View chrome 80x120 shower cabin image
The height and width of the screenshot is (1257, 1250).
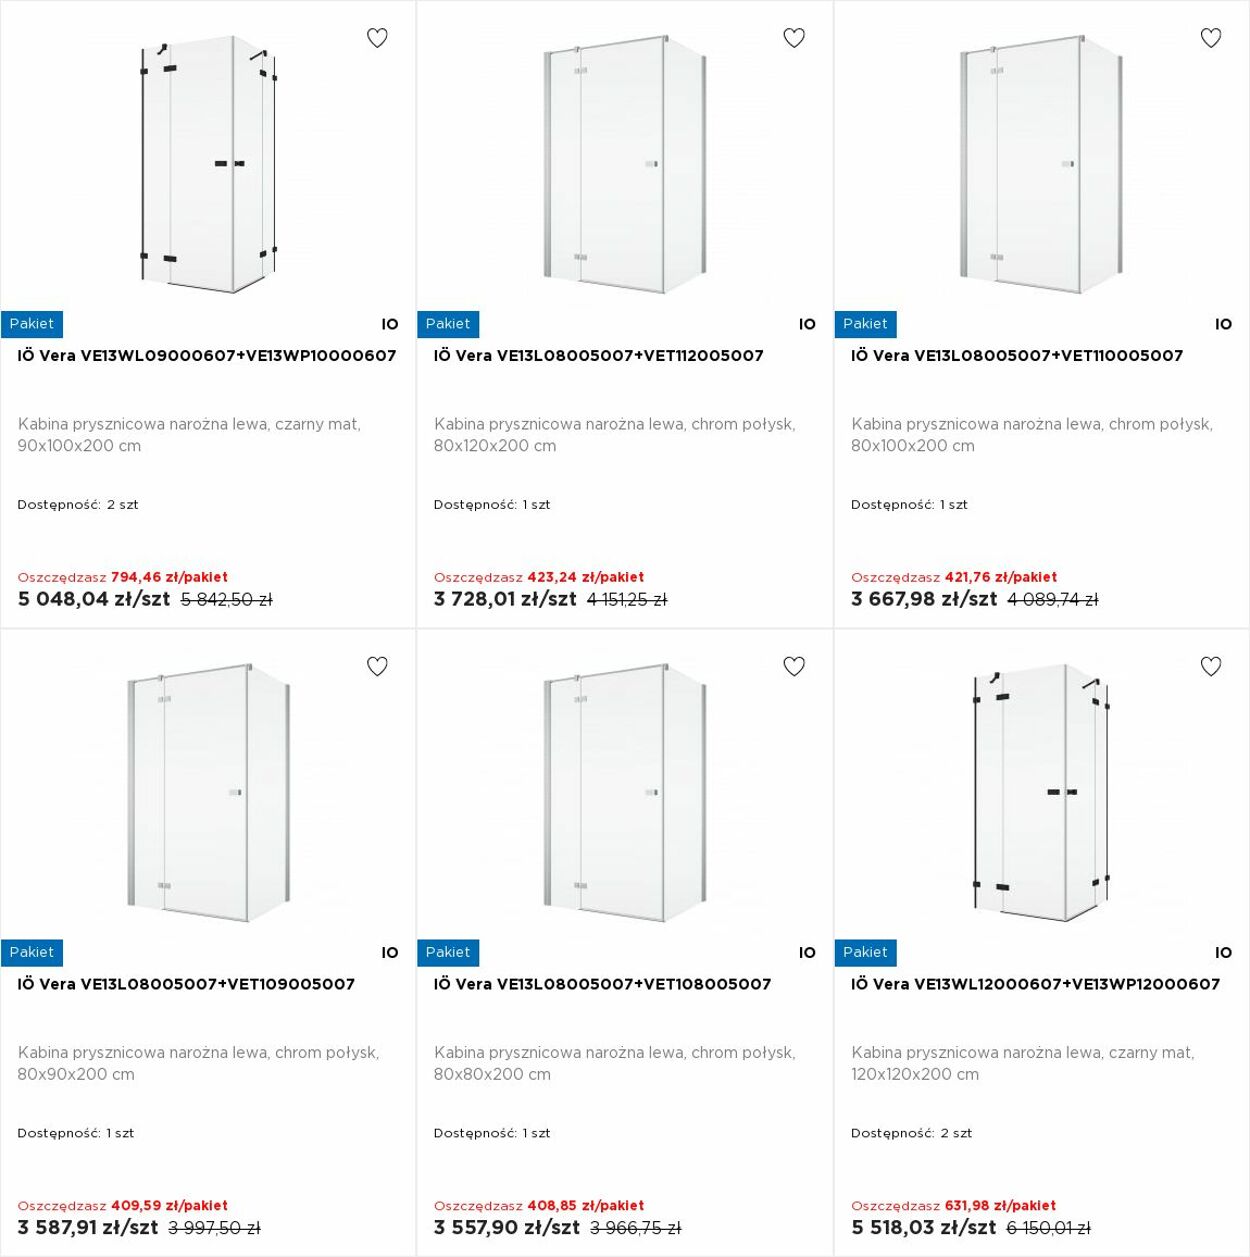[x=625, y=165]
